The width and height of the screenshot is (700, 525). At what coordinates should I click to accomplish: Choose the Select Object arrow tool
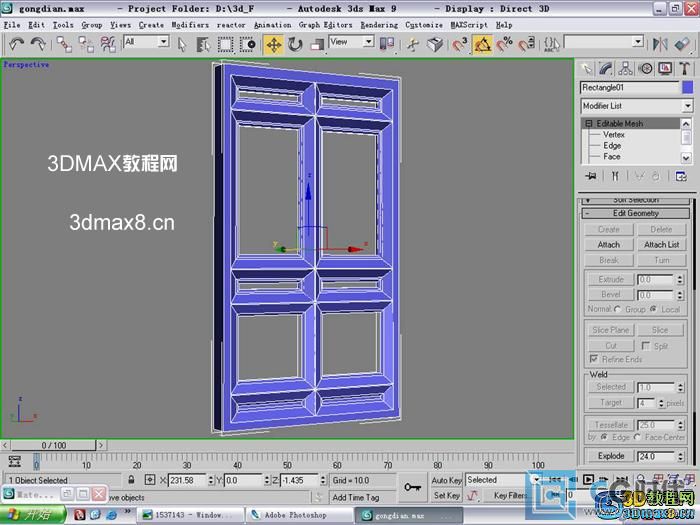182,44
